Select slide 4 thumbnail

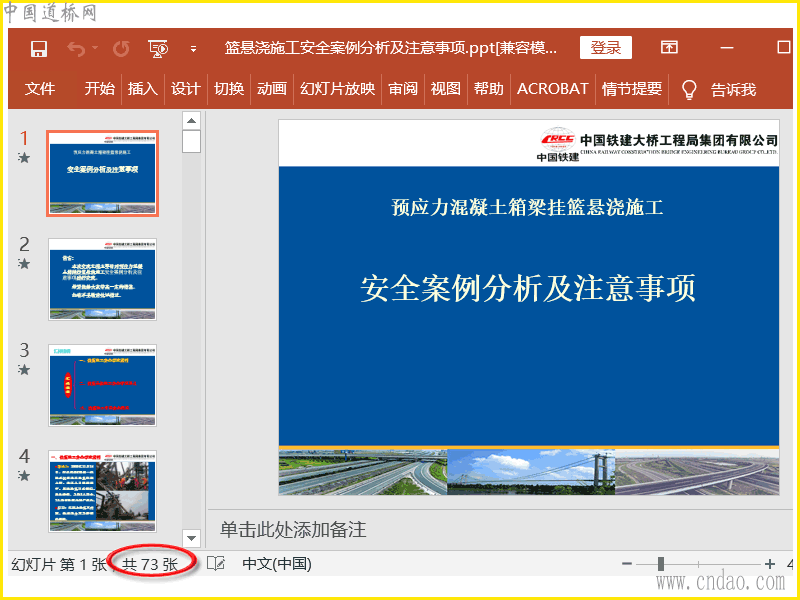103,491
